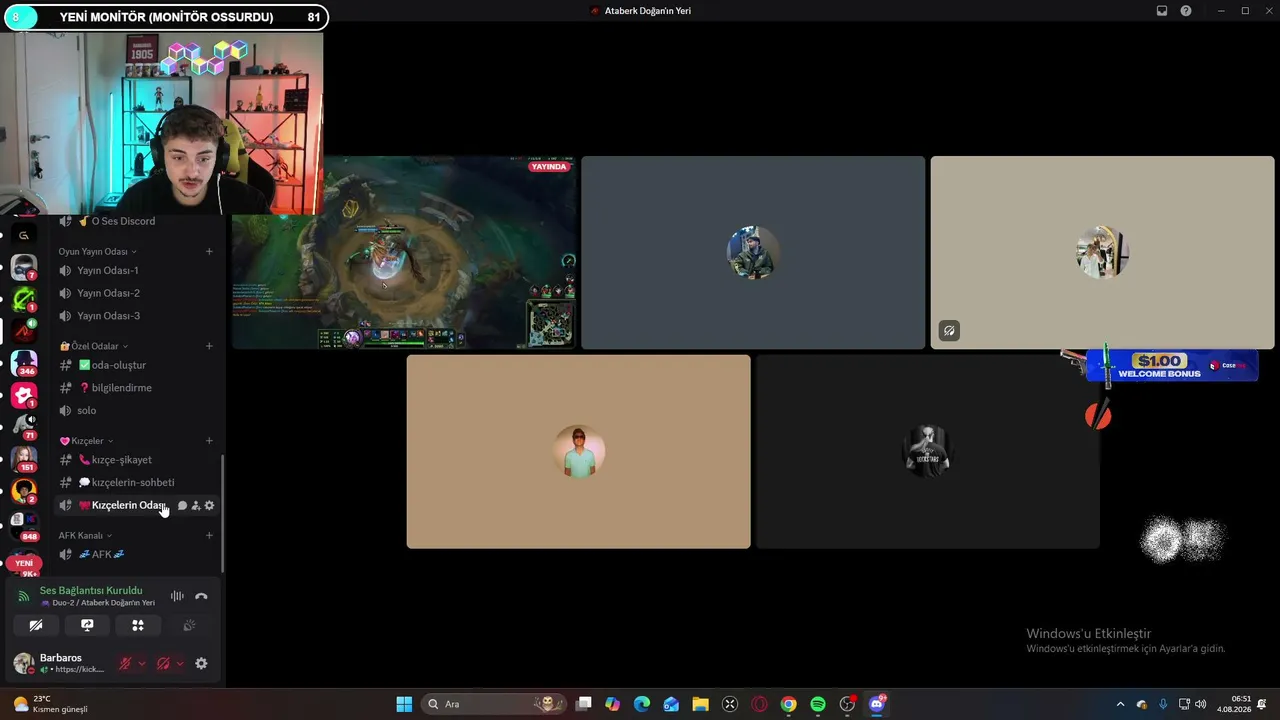Open chat for Kızçelerin Odası channel
Screen dimensions: 1280x720
182,506
